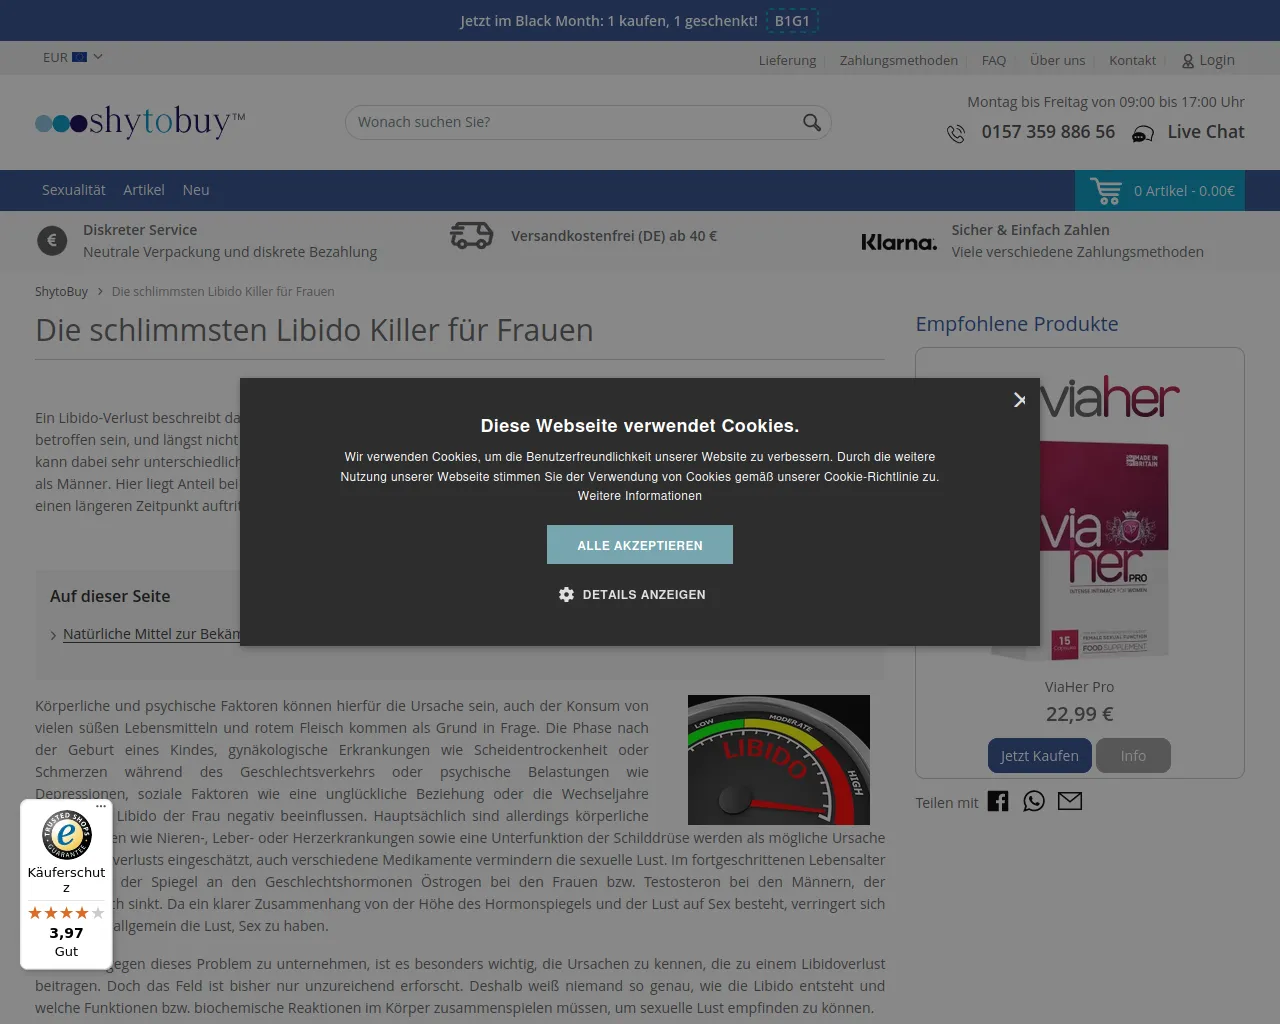Click the Login user icon

1188,61
